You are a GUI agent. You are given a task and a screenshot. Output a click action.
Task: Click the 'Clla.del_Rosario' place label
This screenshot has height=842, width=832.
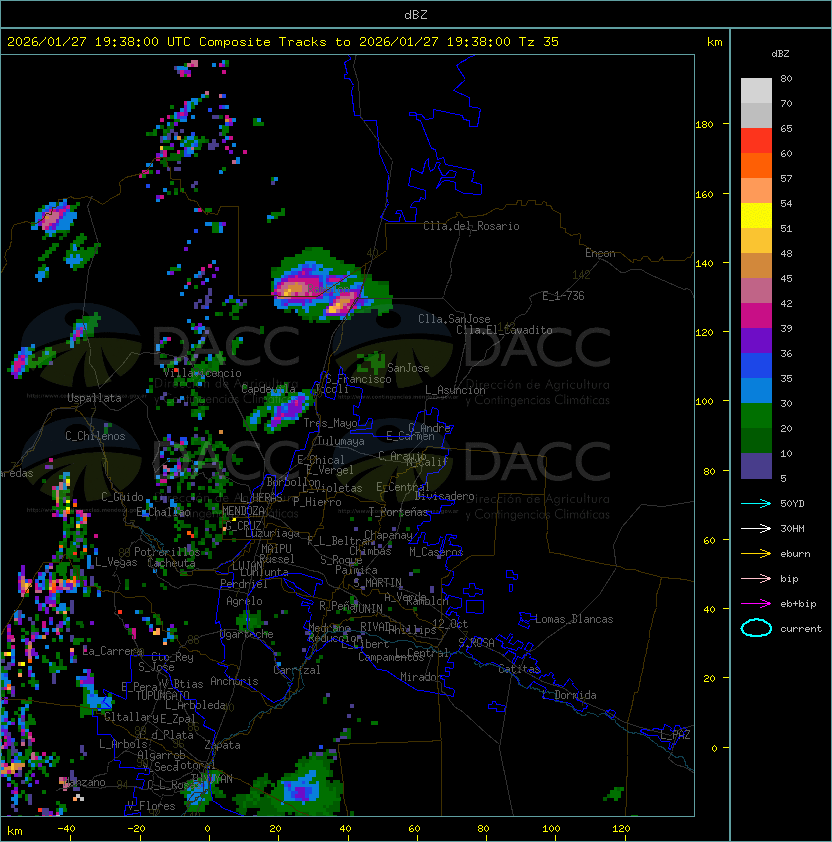pos(471,226)
